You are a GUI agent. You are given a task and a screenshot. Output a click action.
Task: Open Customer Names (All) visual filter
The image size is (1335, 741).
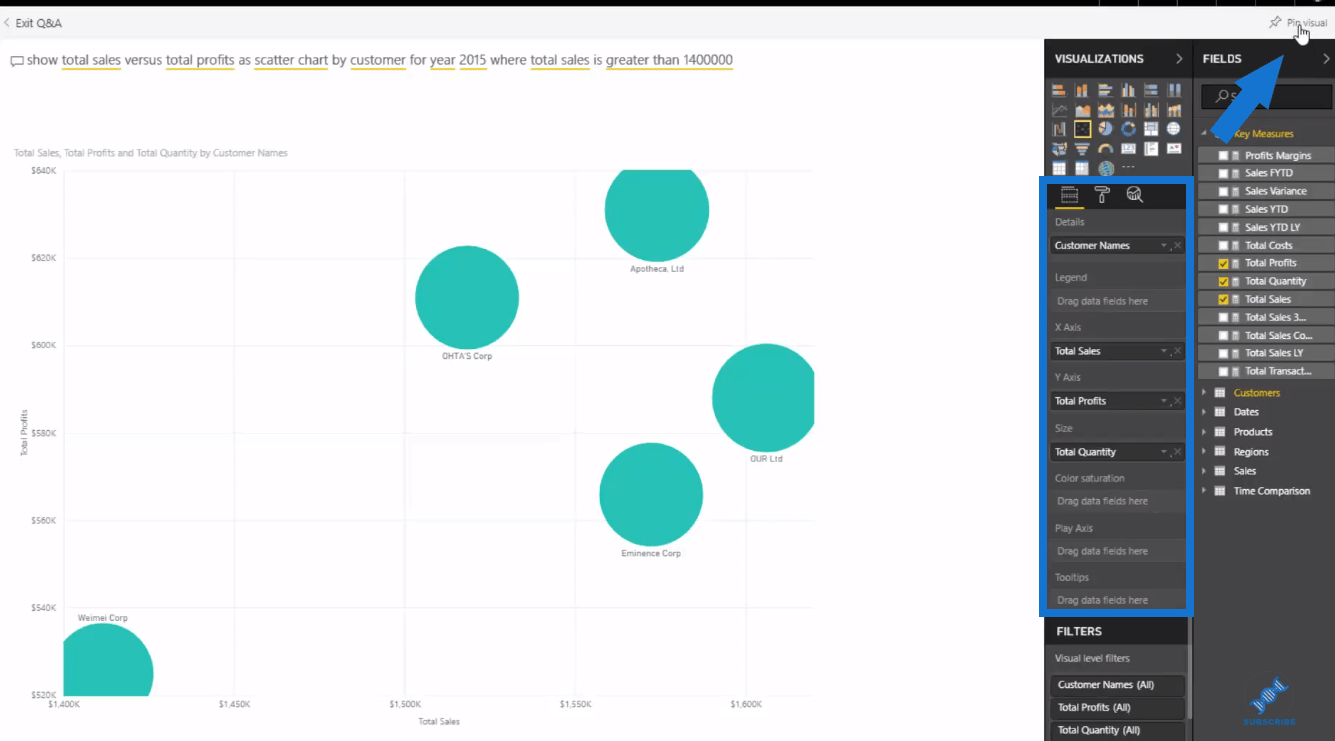tap(1117, 685)
